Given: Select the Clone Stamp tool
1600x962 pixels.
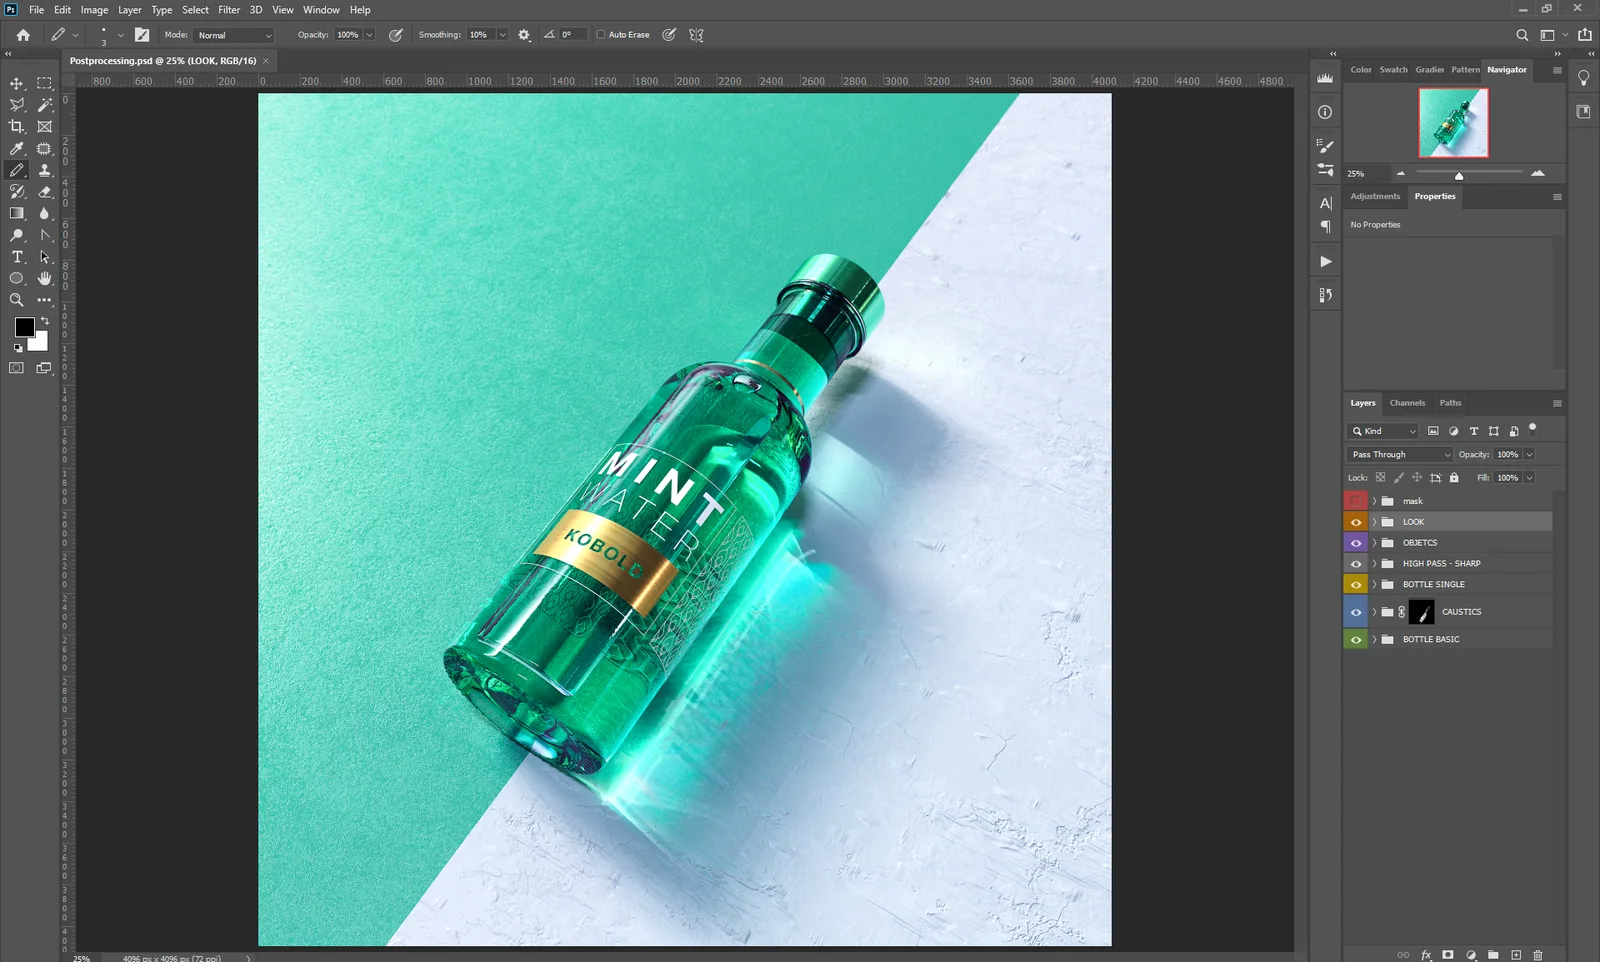Looking at the screenshot, I should (45, 170).
